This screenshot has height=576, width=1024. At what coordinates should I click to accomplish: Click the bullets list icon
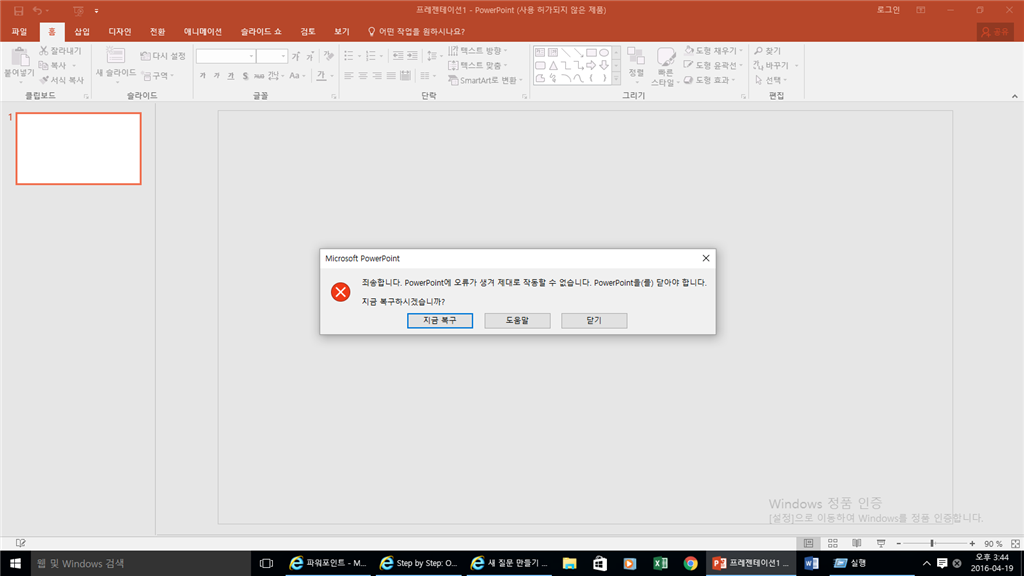pyautogui.click(x=349, y=56)
